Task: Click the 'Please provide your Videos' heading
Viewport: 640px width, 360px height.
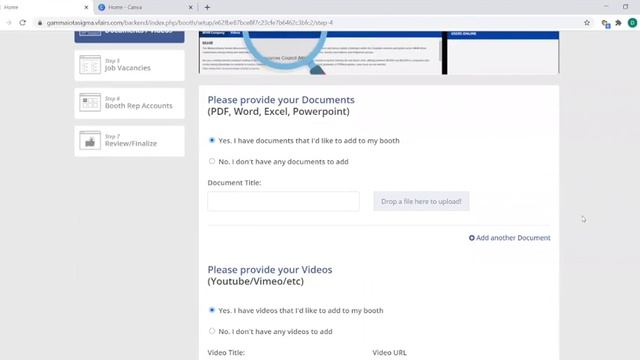Action: pyautogui.click(x=270, y=270)
